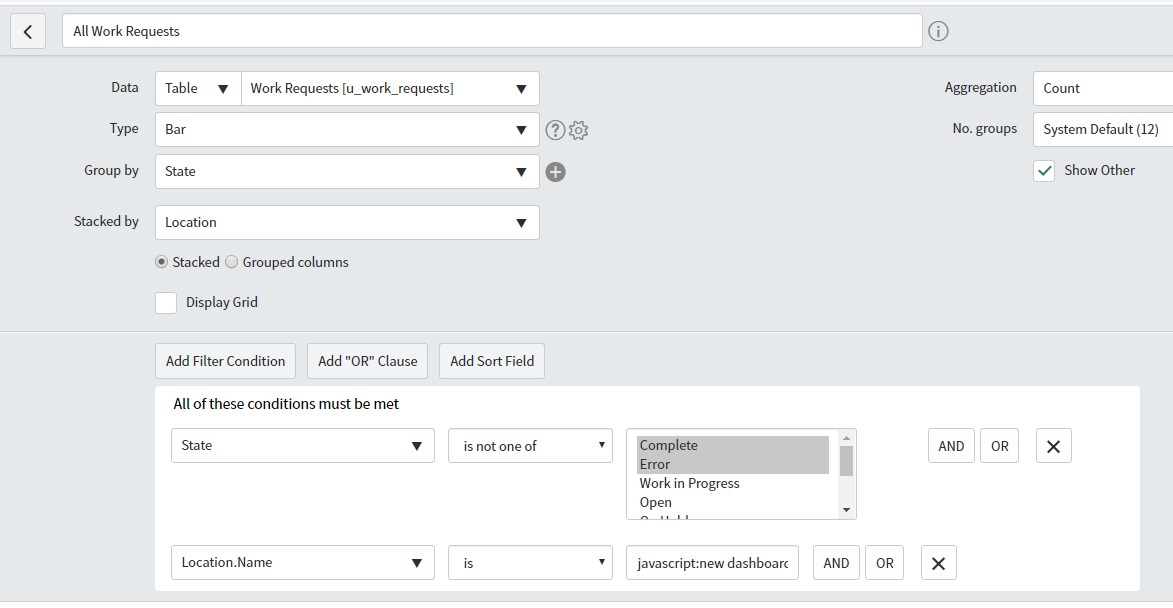This screenshot has height=608, width=1173.
Task: Click OR button on the Location.Name condition
Action: pos(884,563)
